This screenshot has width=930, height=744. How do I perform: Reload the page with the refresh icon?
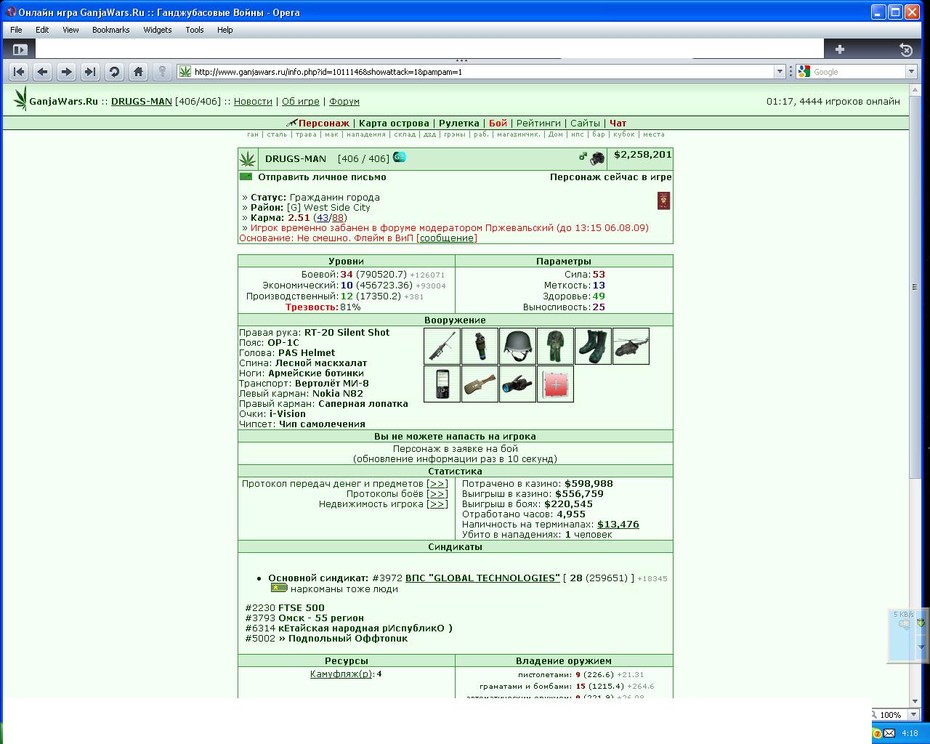(x=114, y=72)
